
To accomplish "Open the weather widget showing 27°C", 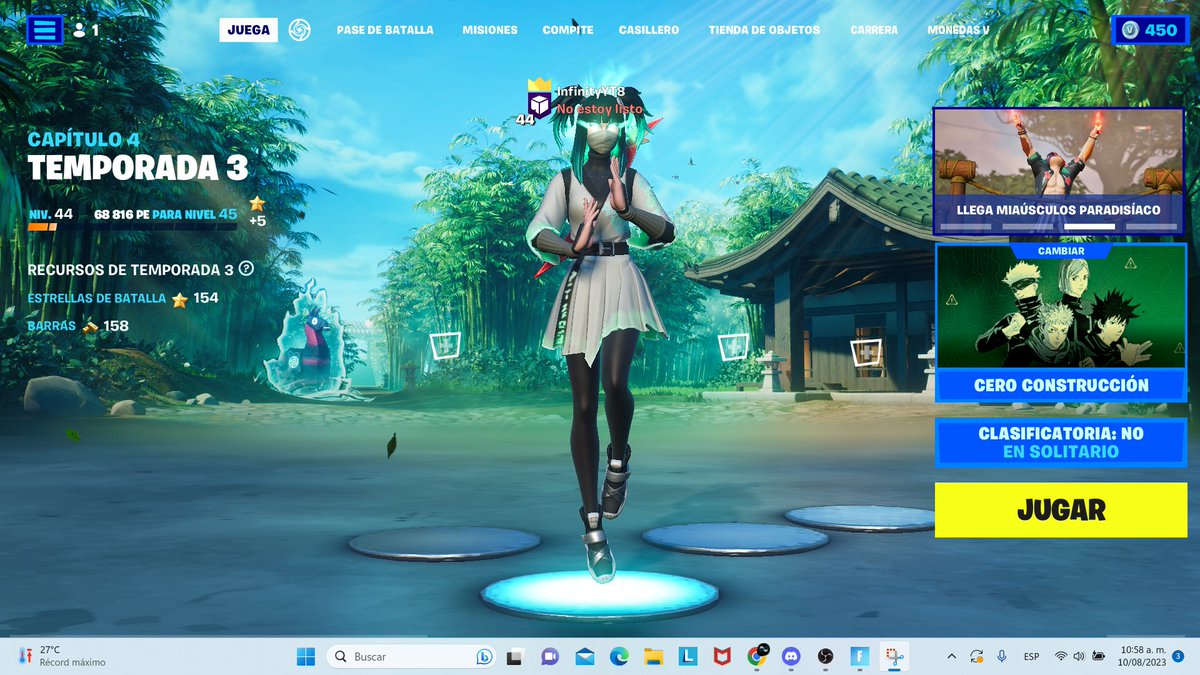I will pyautogui.click(x=62, y=656).
